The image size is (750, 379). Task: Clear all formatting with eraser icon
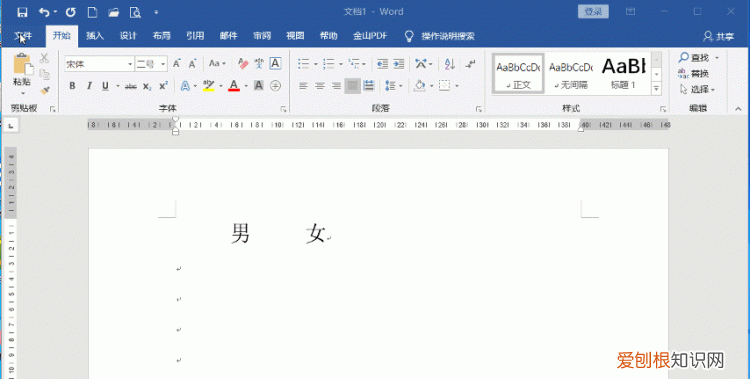[x=243, y=64]
